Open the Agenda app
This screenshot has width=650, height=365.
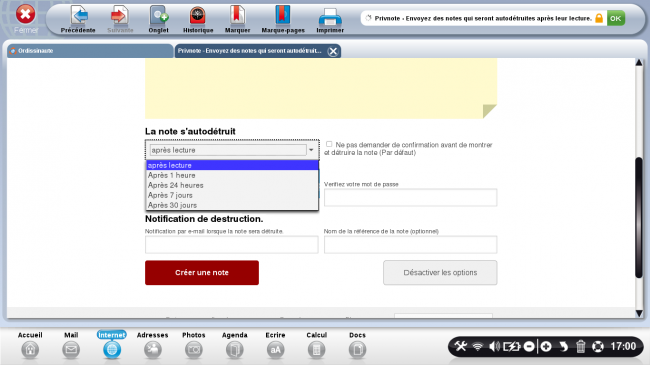pyautogui.click(x=235, y=350)
